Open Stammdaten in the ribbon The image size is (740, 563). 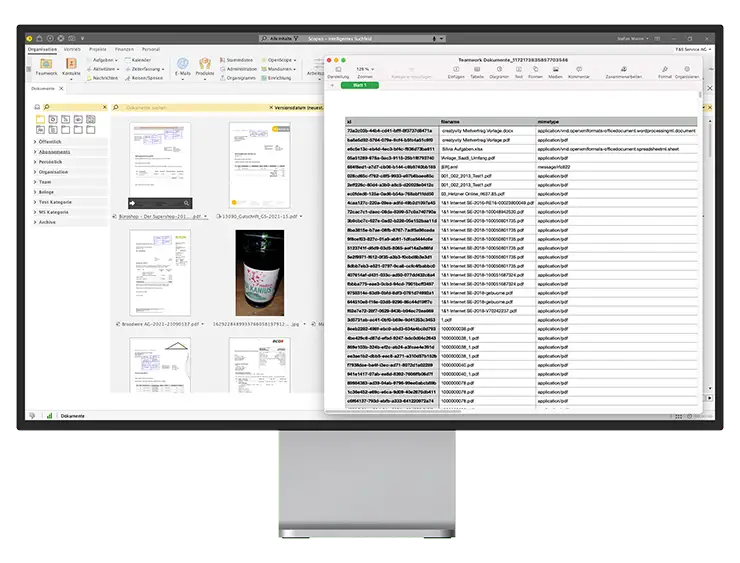click(x=236, y=60)
